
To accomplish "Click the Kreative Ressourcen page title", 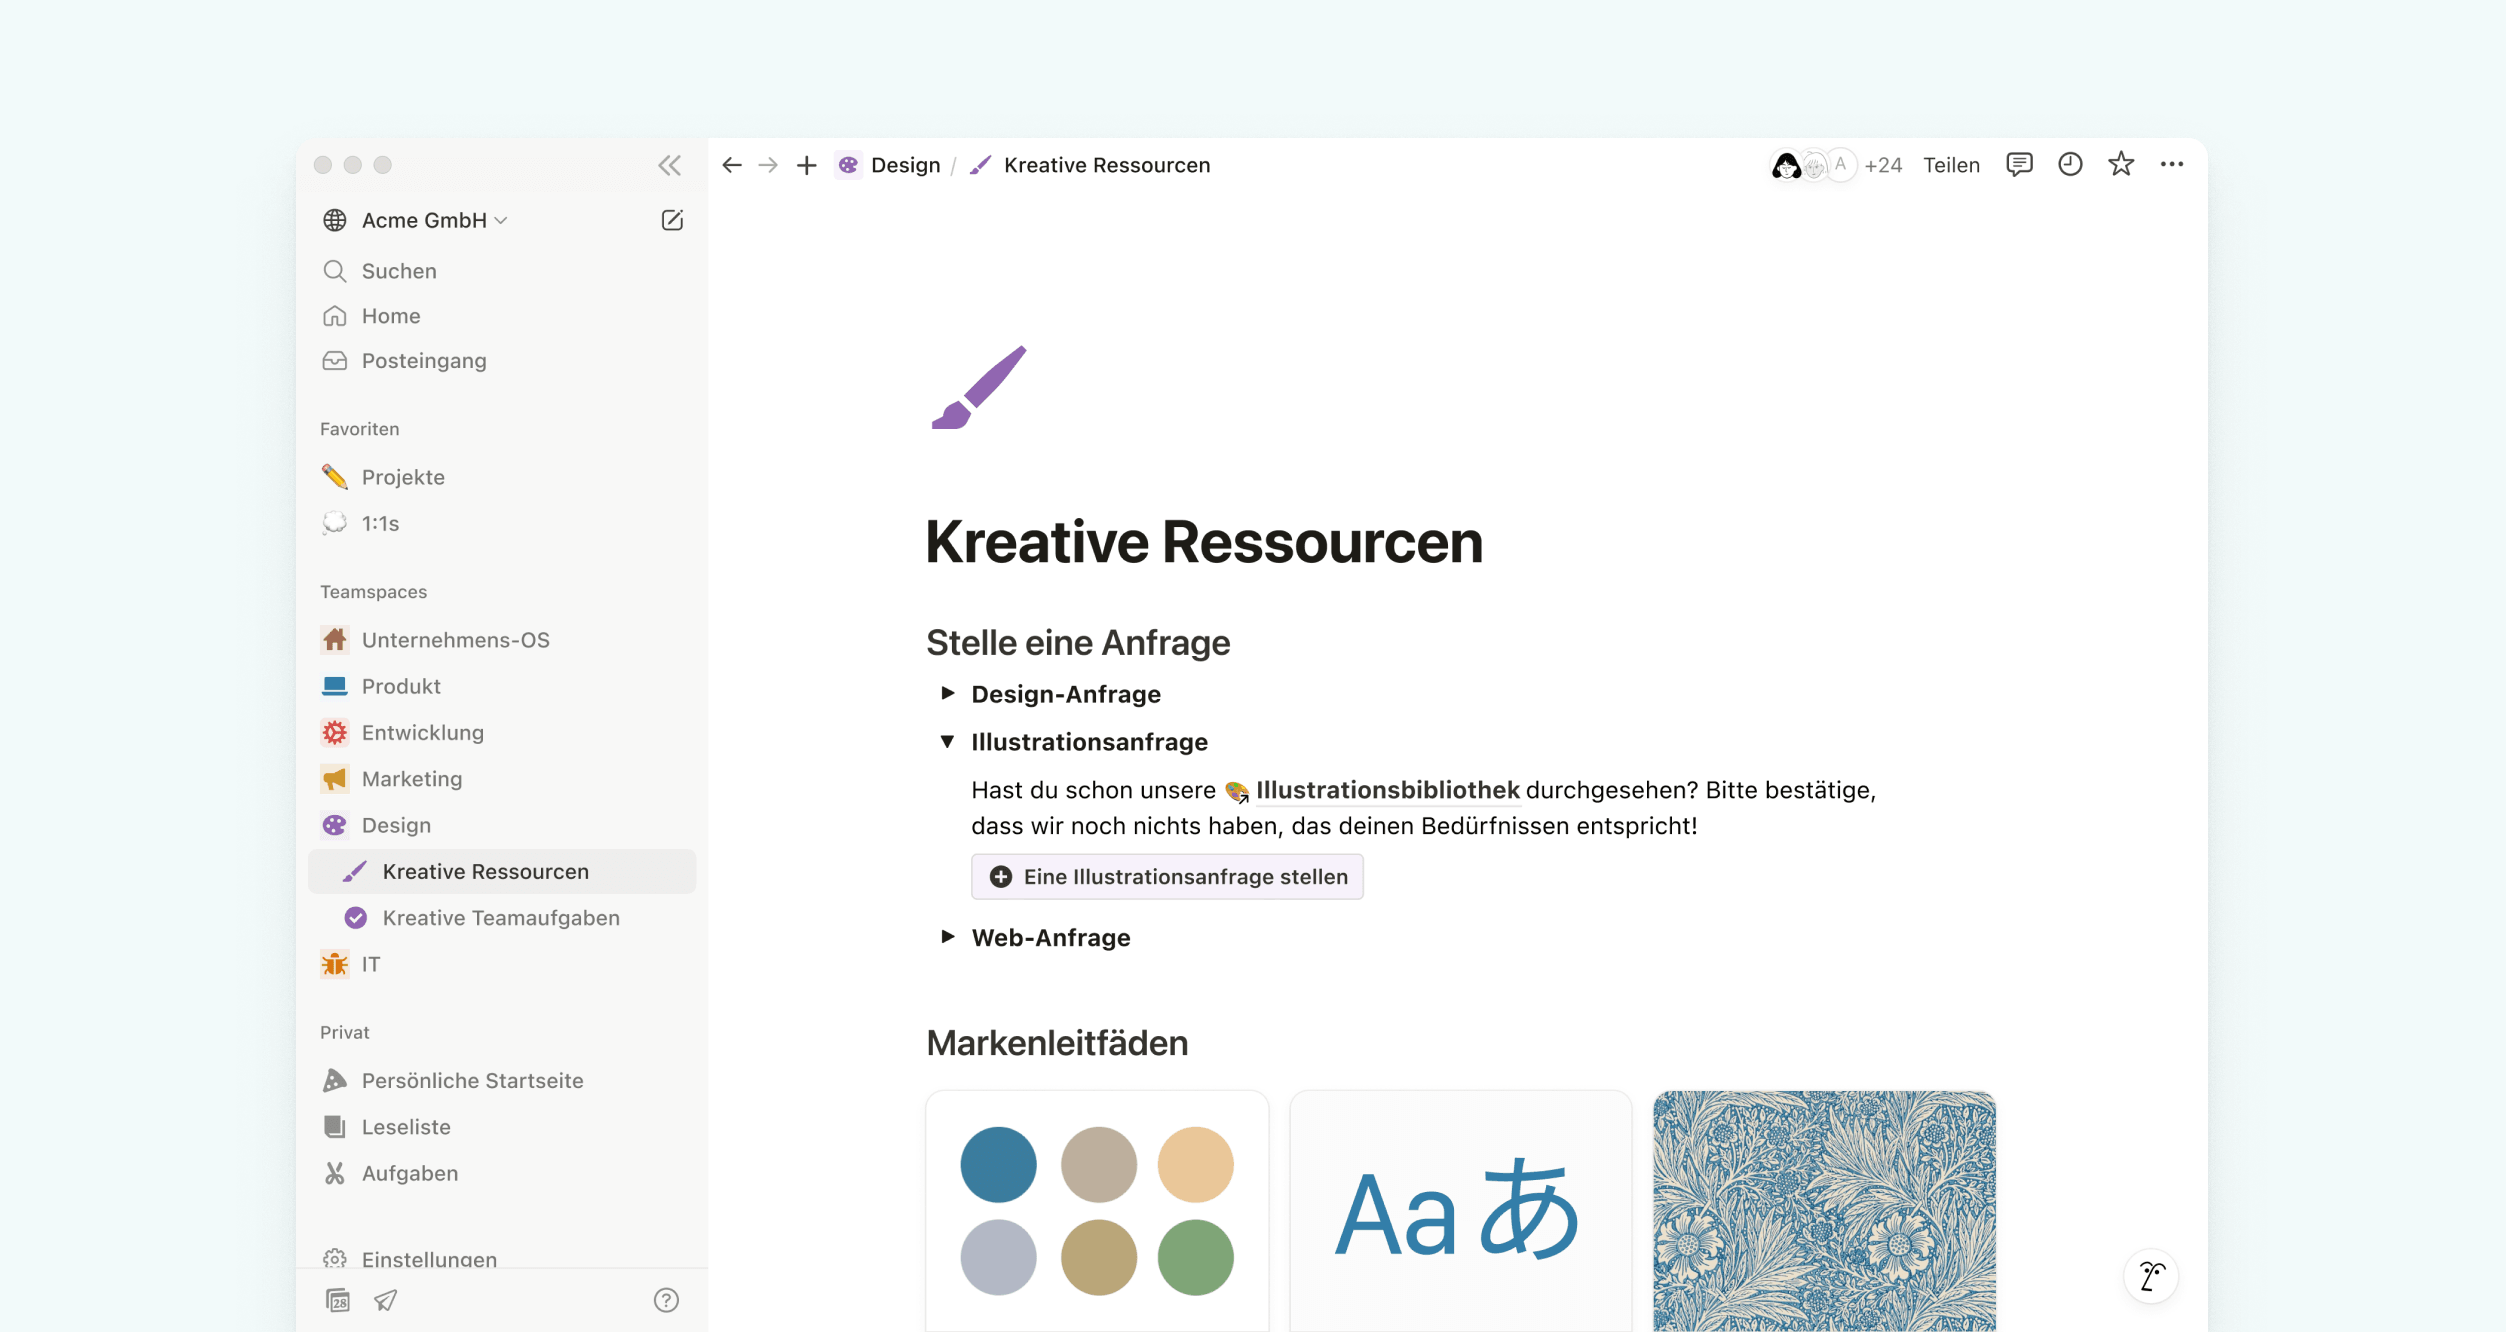I will point(1204,542).
